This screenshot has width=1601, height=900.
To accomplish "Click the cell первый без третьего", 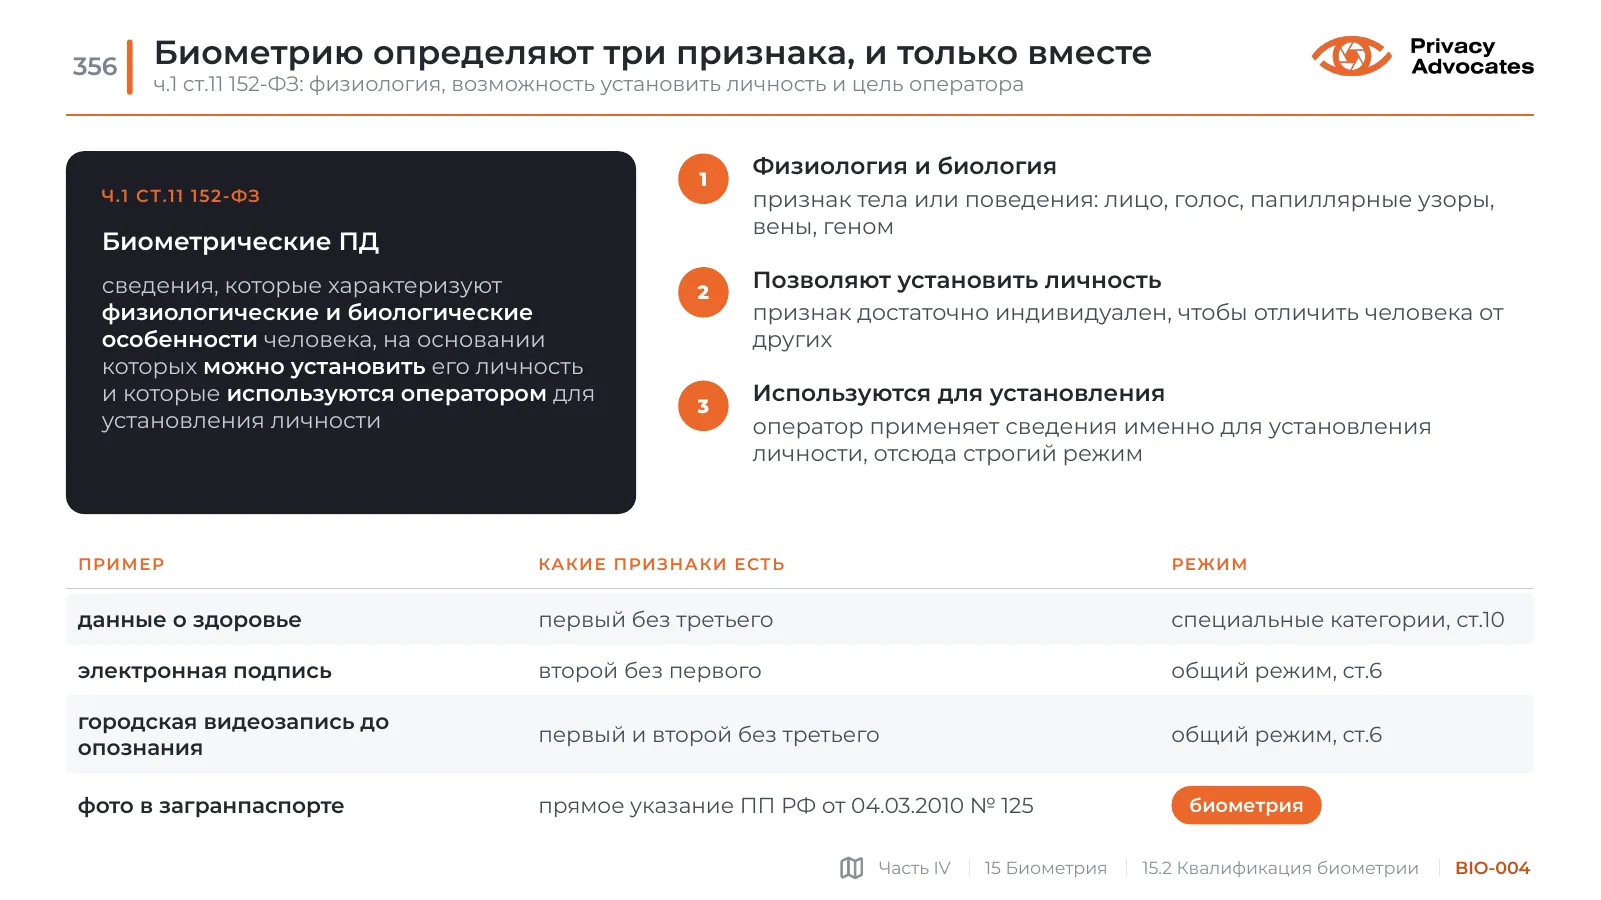I will tap(655, 620).
